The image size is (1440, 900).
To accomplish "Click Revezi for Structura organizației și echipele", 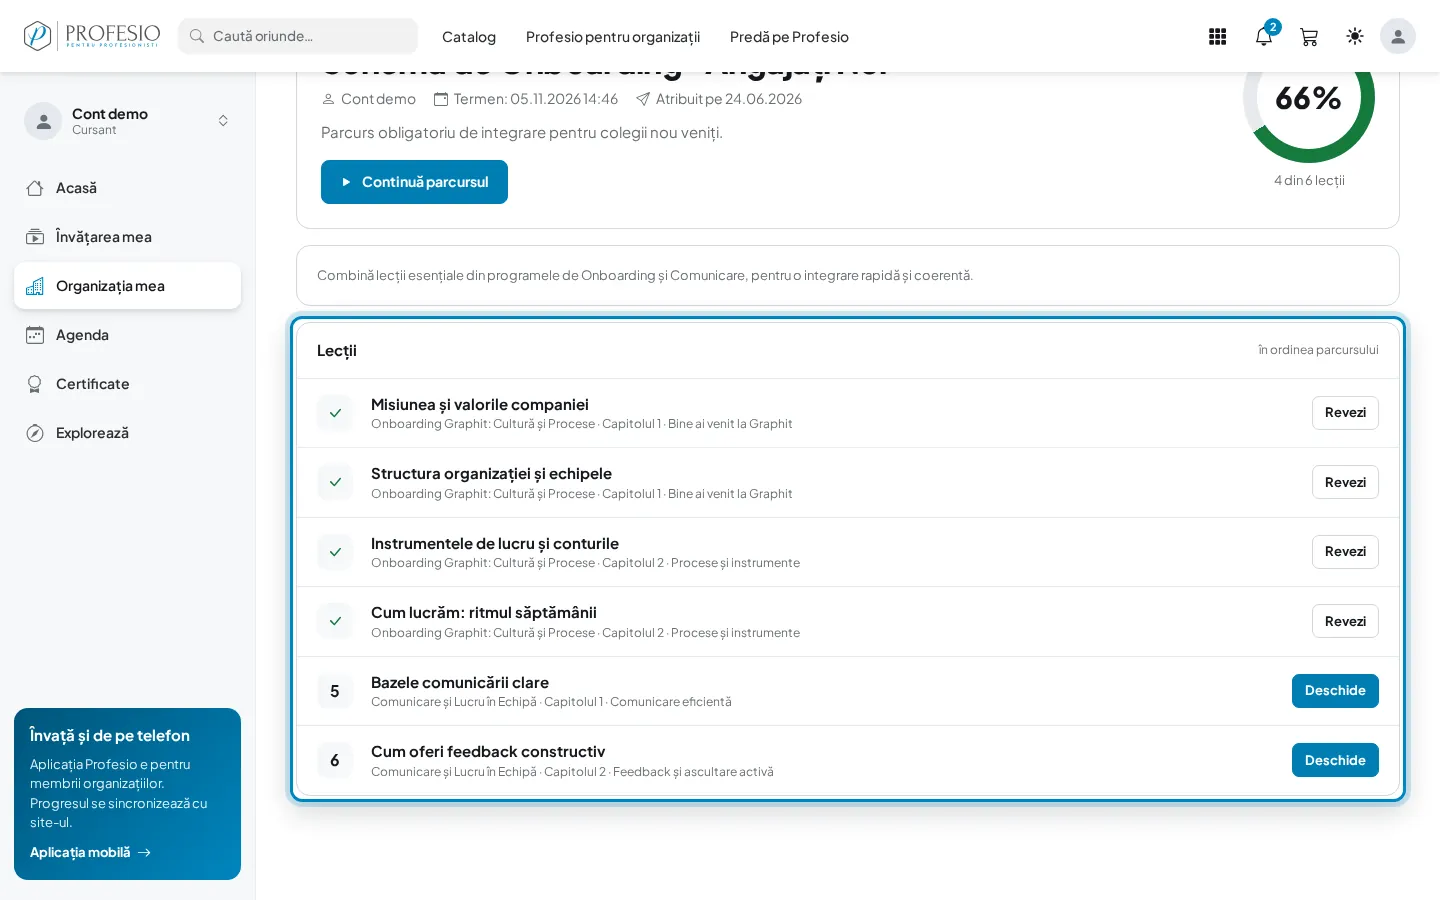I will coord(1345,482).
